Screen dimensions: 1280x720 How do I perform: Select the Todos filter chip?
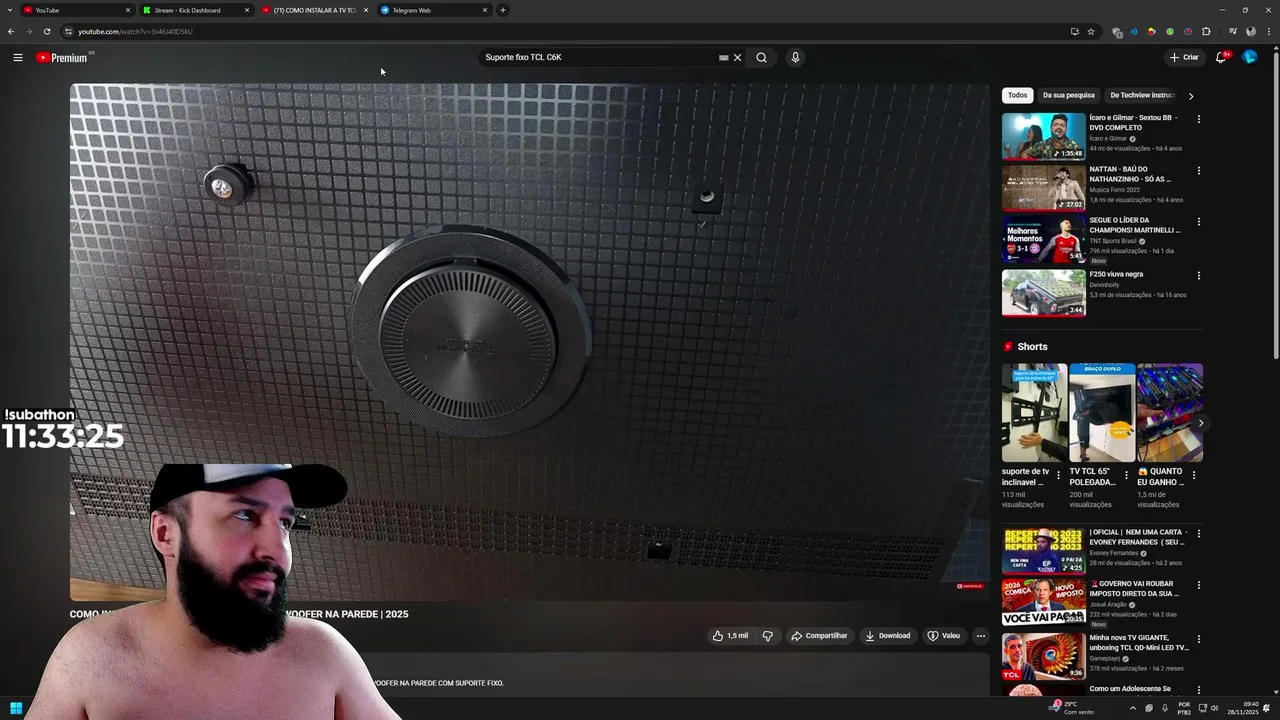pos(1017,95)
